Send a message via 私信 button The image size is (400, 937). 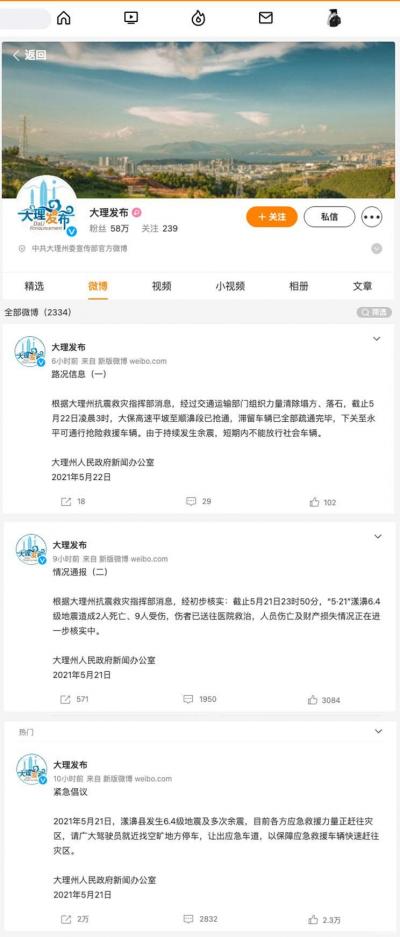click(329, 216)
